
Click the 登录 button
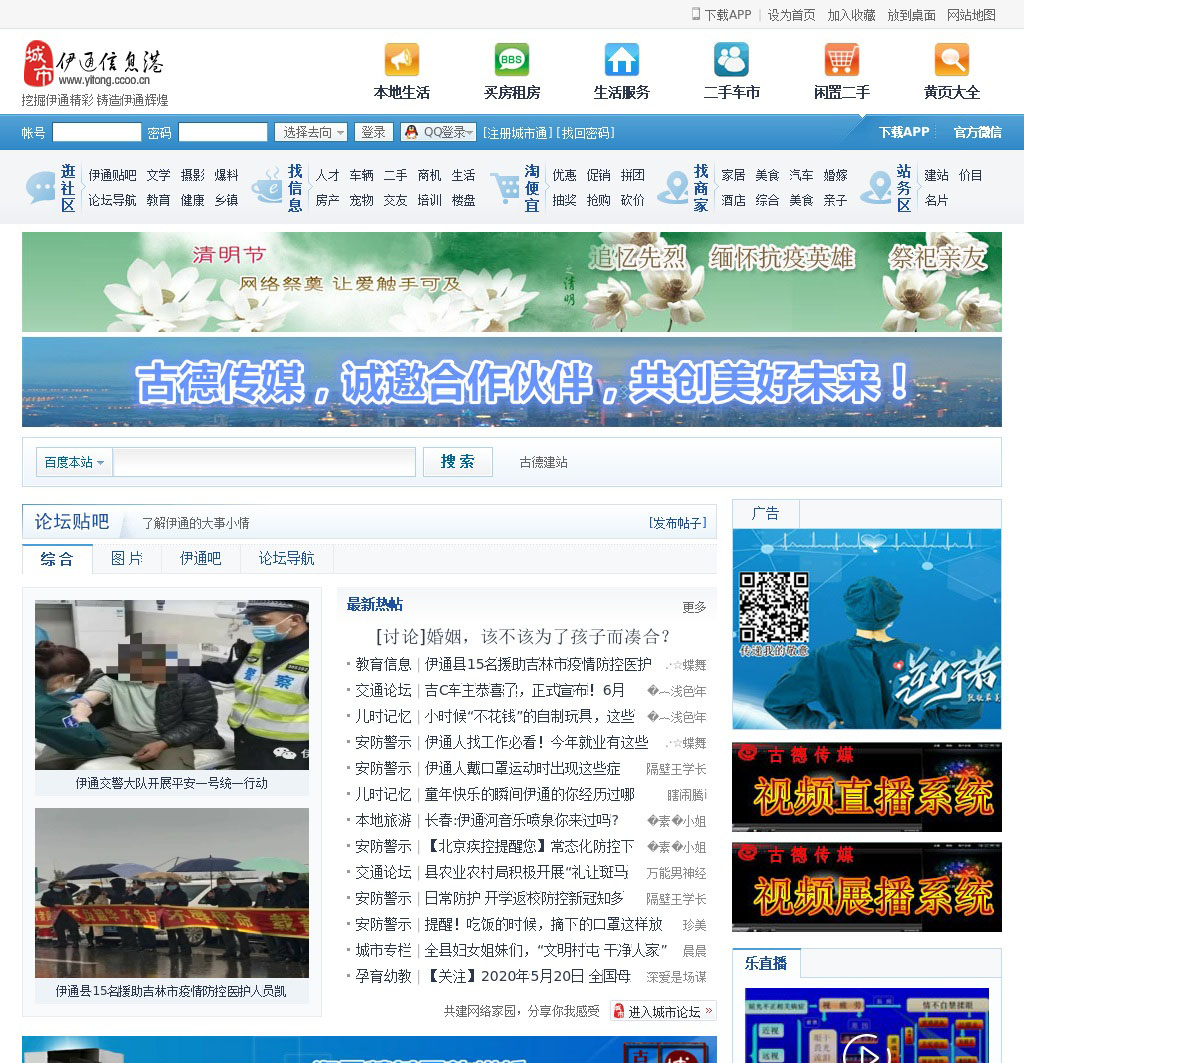pyautogui.click(x=373, y=132)
